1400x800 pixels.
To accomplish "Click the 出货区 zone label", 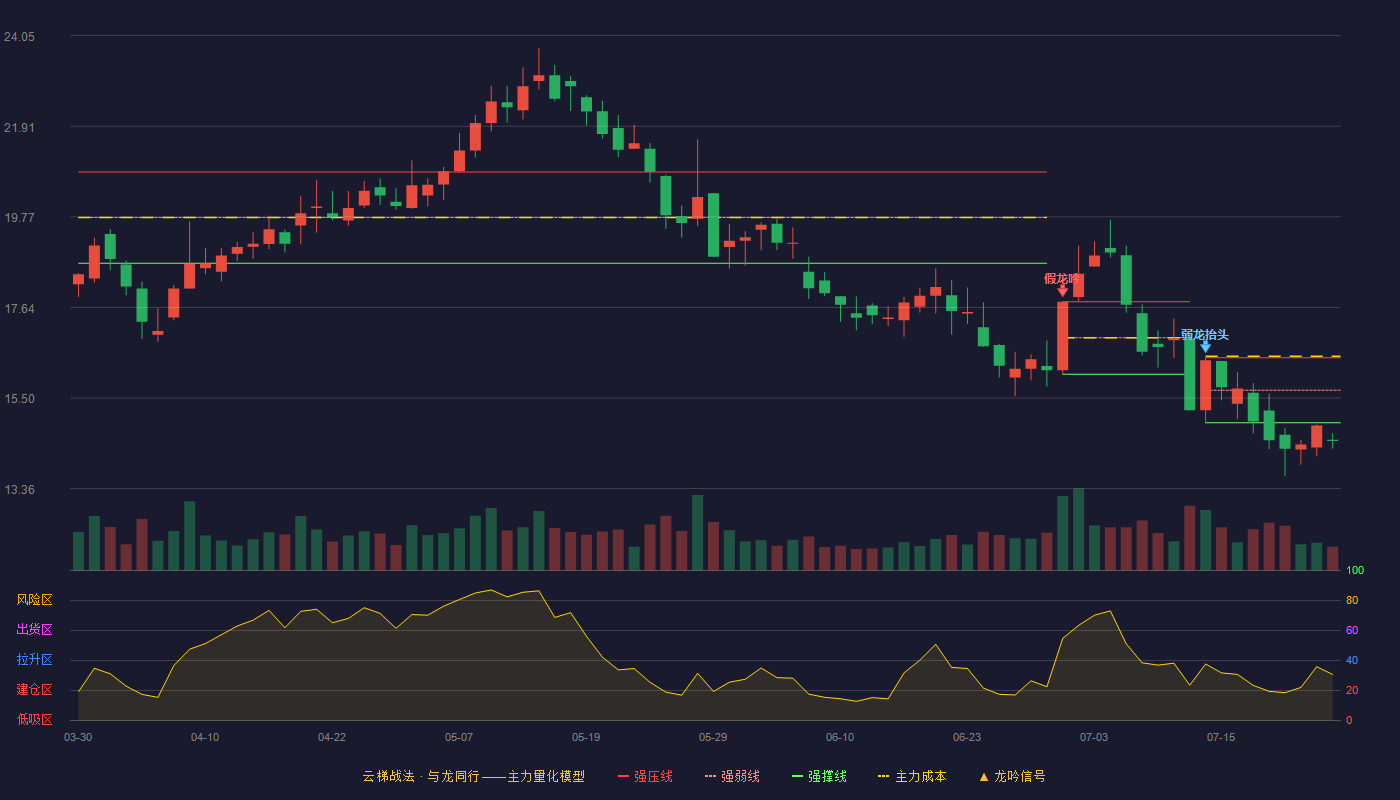I will 34,630.
